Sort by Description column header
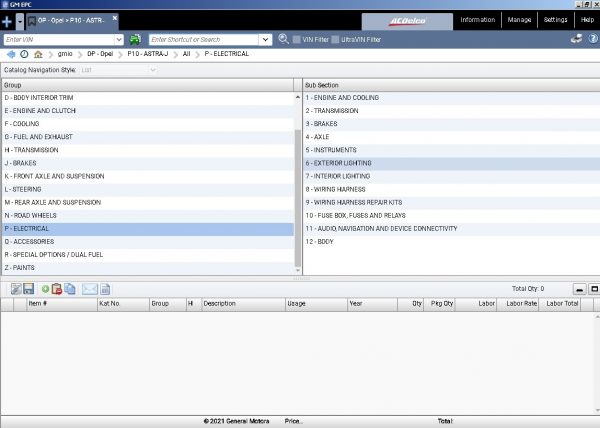Screen dimensions: 600x428 (243, 304)
